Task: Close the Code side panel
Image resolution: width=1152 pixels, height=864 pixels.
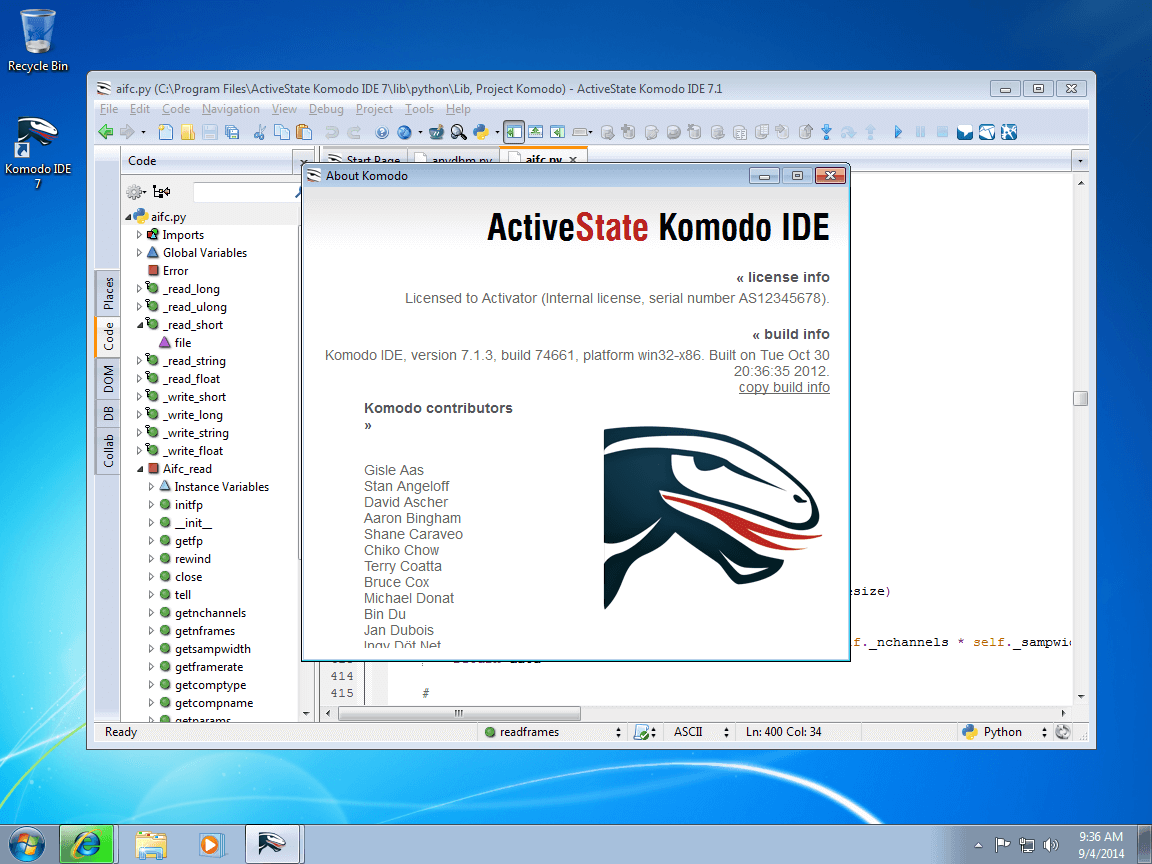Action: (304, 161)
